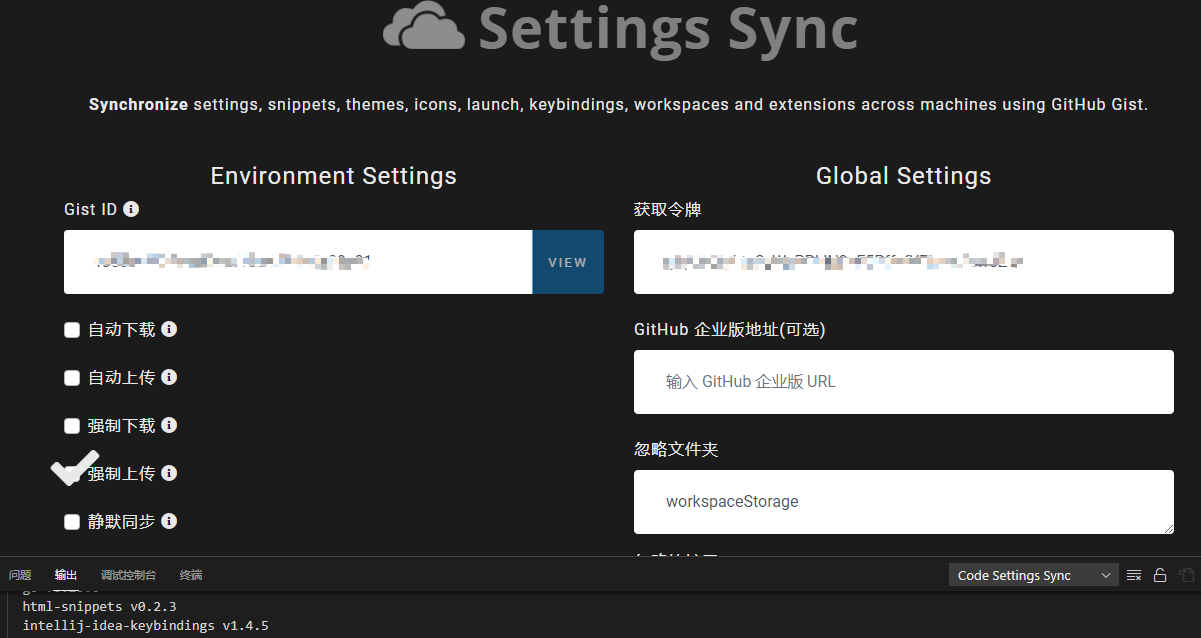Open the 调试控制台 tab
Image resolution: width=1201 pixels, height=638 pixels.
pyautogui.click(x=128, y=575)
